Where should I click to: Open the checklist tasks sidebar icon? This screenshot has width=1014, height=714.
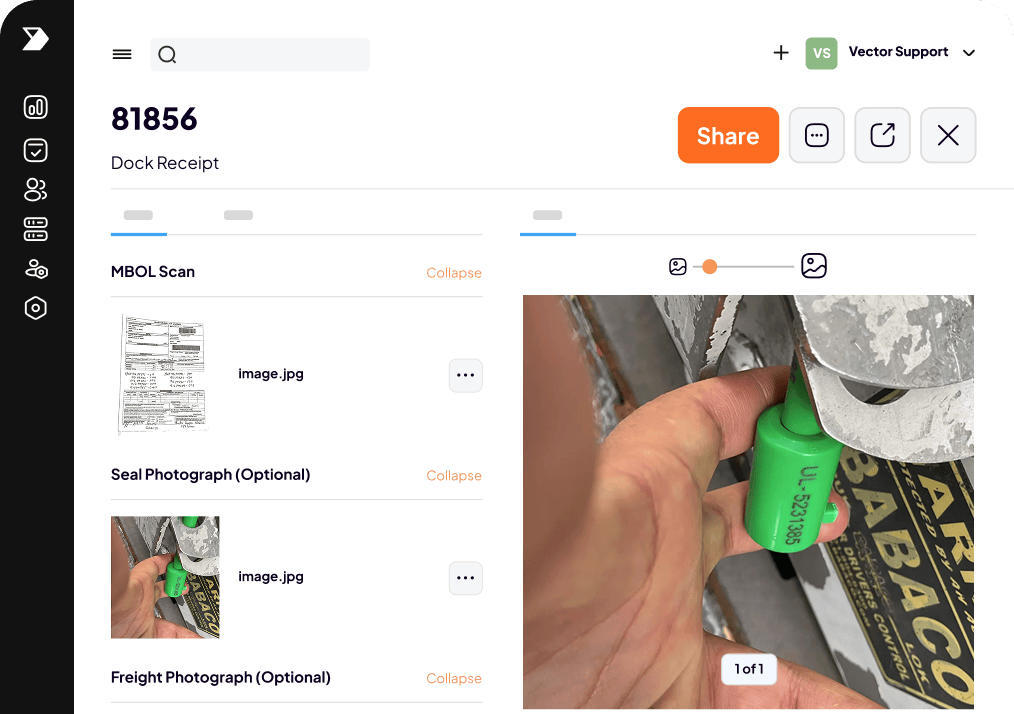(x=36, y=150)
